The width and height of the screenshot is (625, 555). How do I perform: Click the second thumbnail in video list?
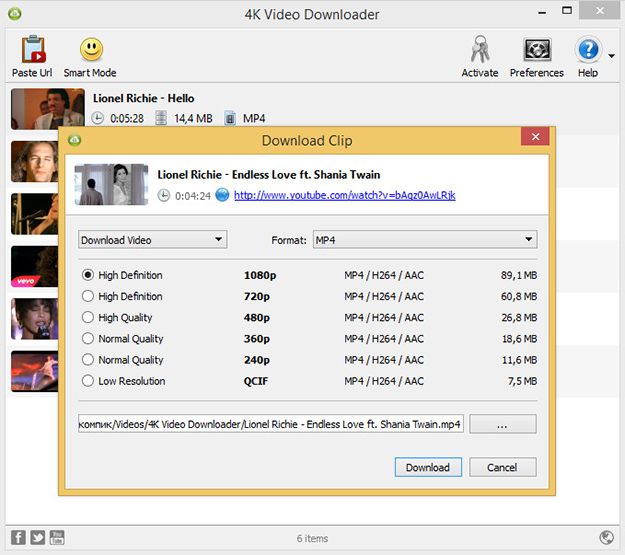click(35, 161)
